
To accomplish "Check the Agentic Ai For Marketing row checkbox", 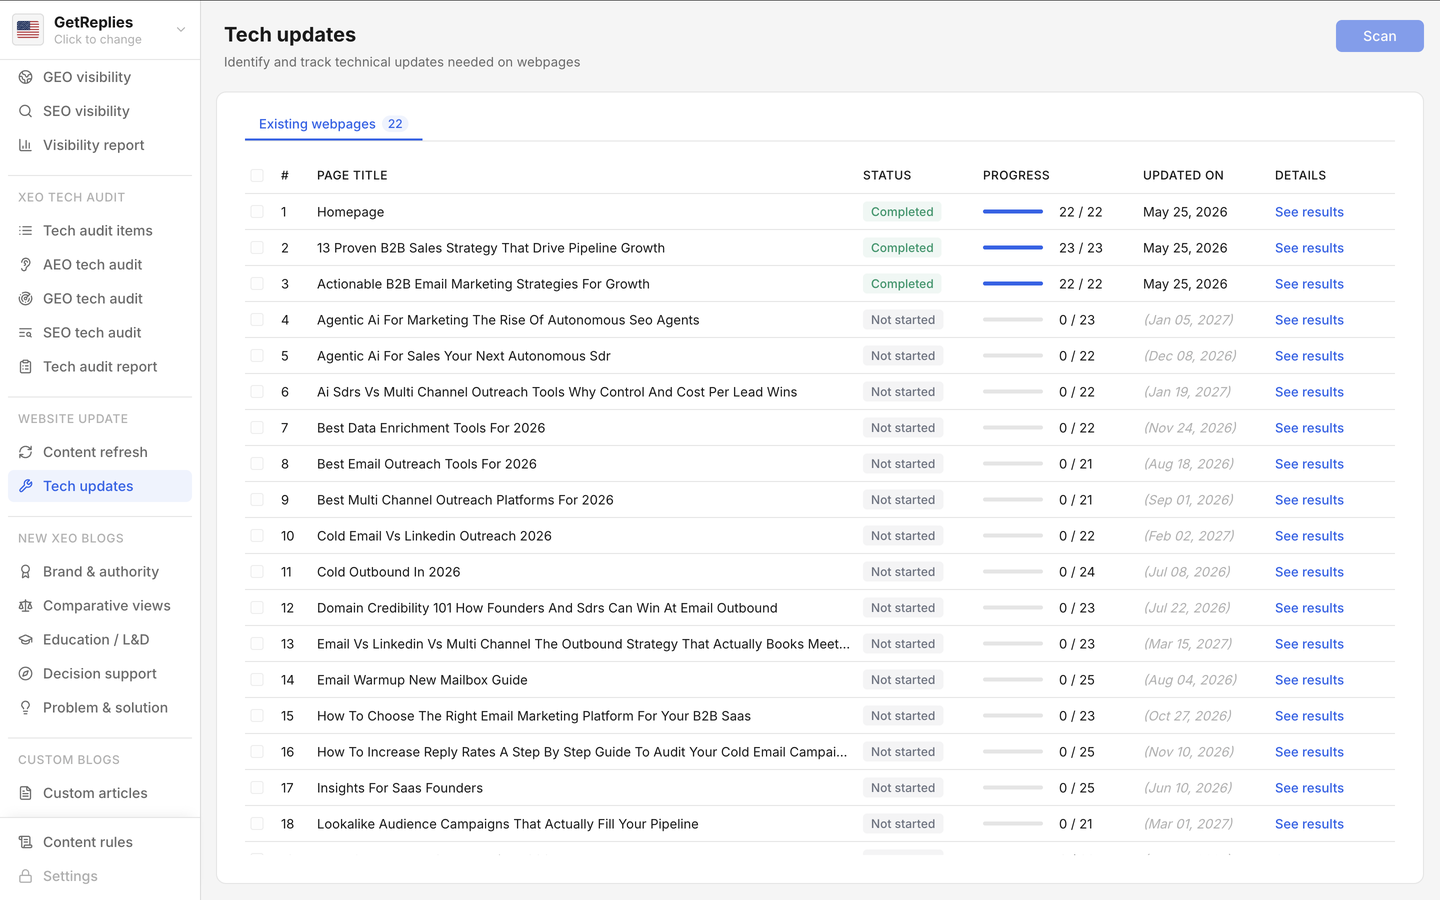I will click(x=257, y=320).
